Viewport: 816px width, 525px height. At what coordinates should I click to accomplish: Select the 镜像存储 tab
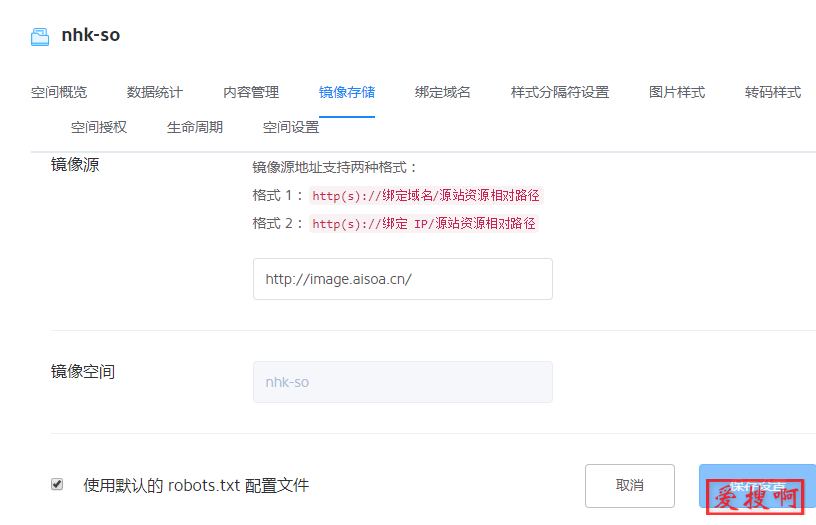347,93
